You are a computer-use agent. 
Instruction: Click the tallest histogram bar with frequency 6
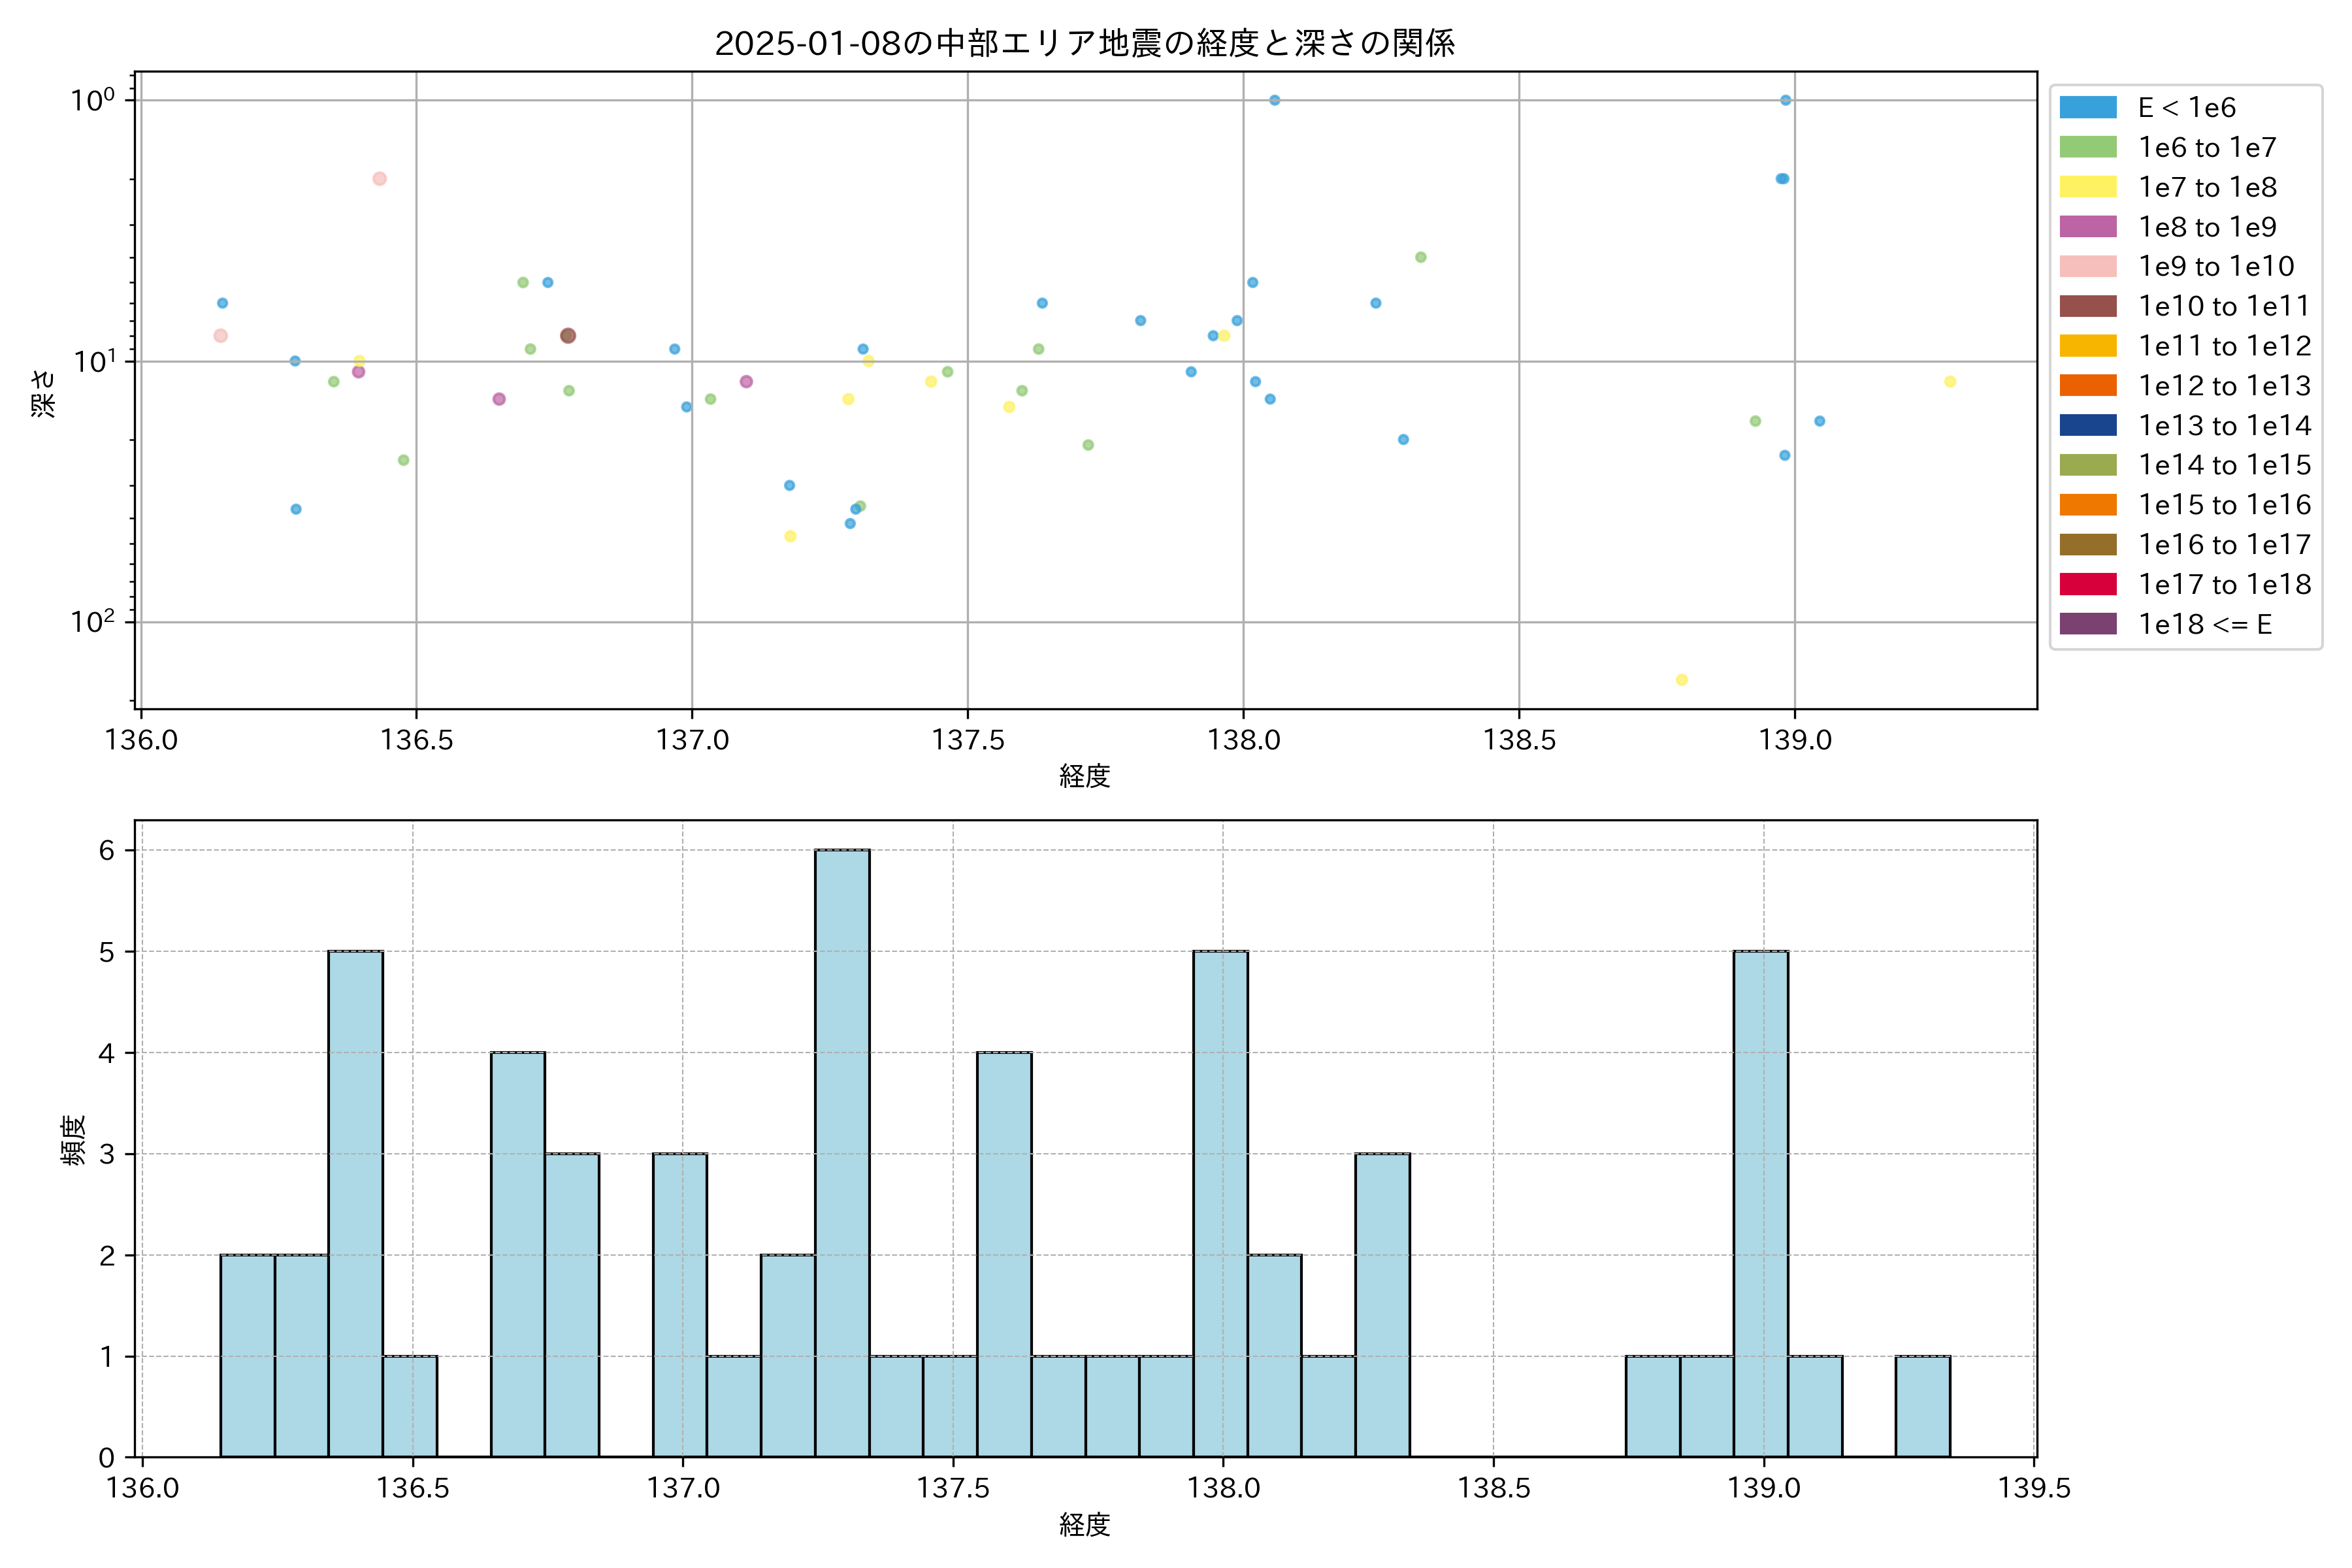842,1152
